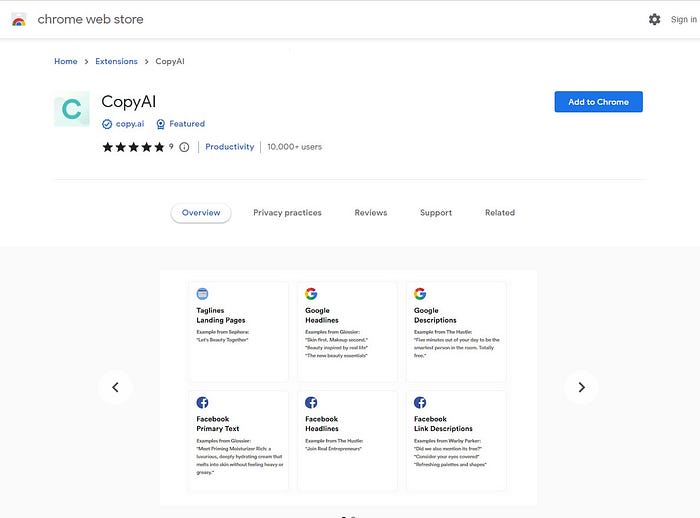Show previous screenshot with left arrow
The width and height of the screenshot is (700, 518).
click(x=115, y=387)
